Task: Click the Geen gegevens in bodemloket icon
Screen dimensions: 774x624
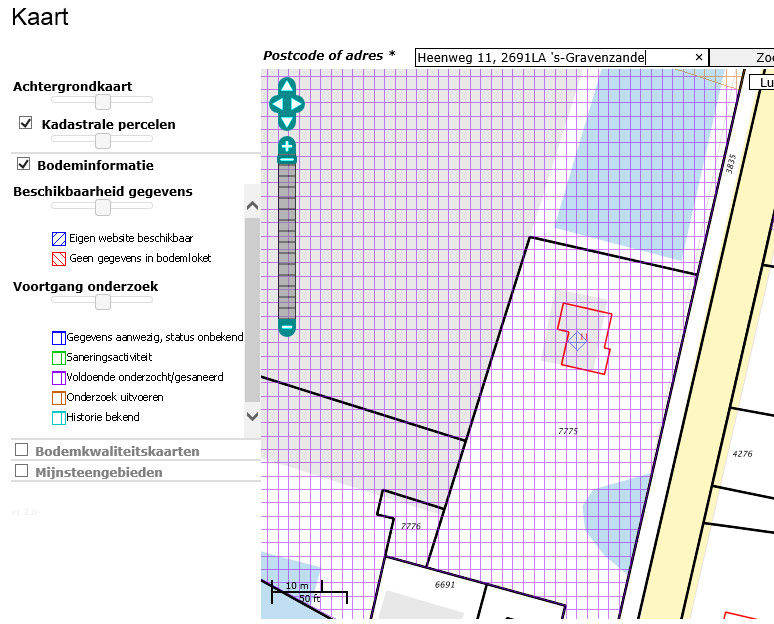Action: [59, 259]
